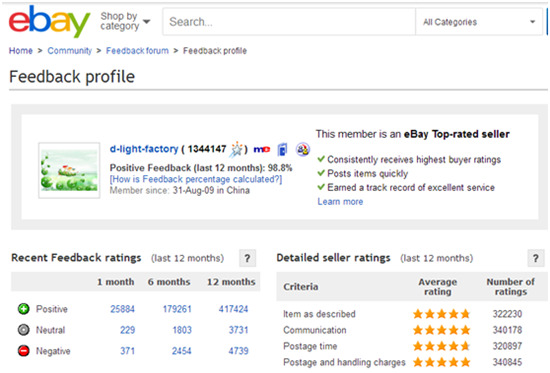
Task: Click the Item as described star rating
Action: pos(441,314)
